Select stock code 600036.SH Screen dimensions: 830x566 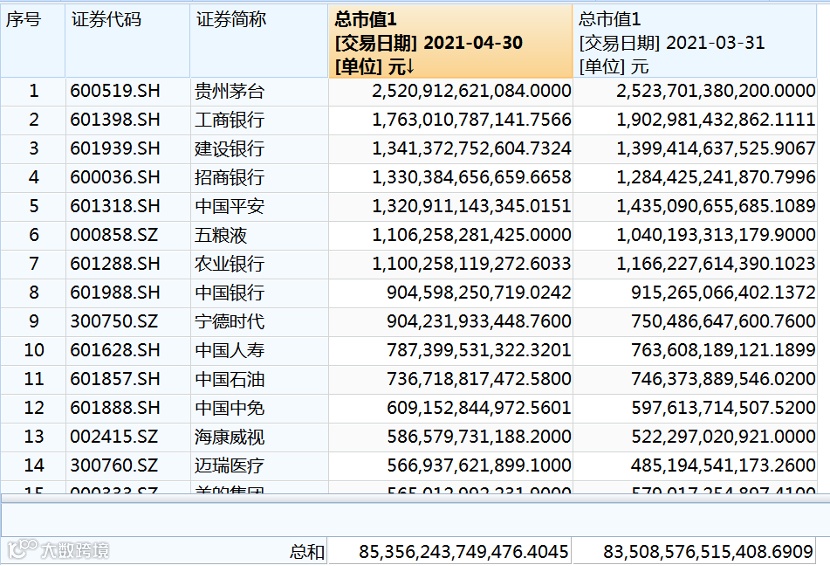tap(115, 177)
